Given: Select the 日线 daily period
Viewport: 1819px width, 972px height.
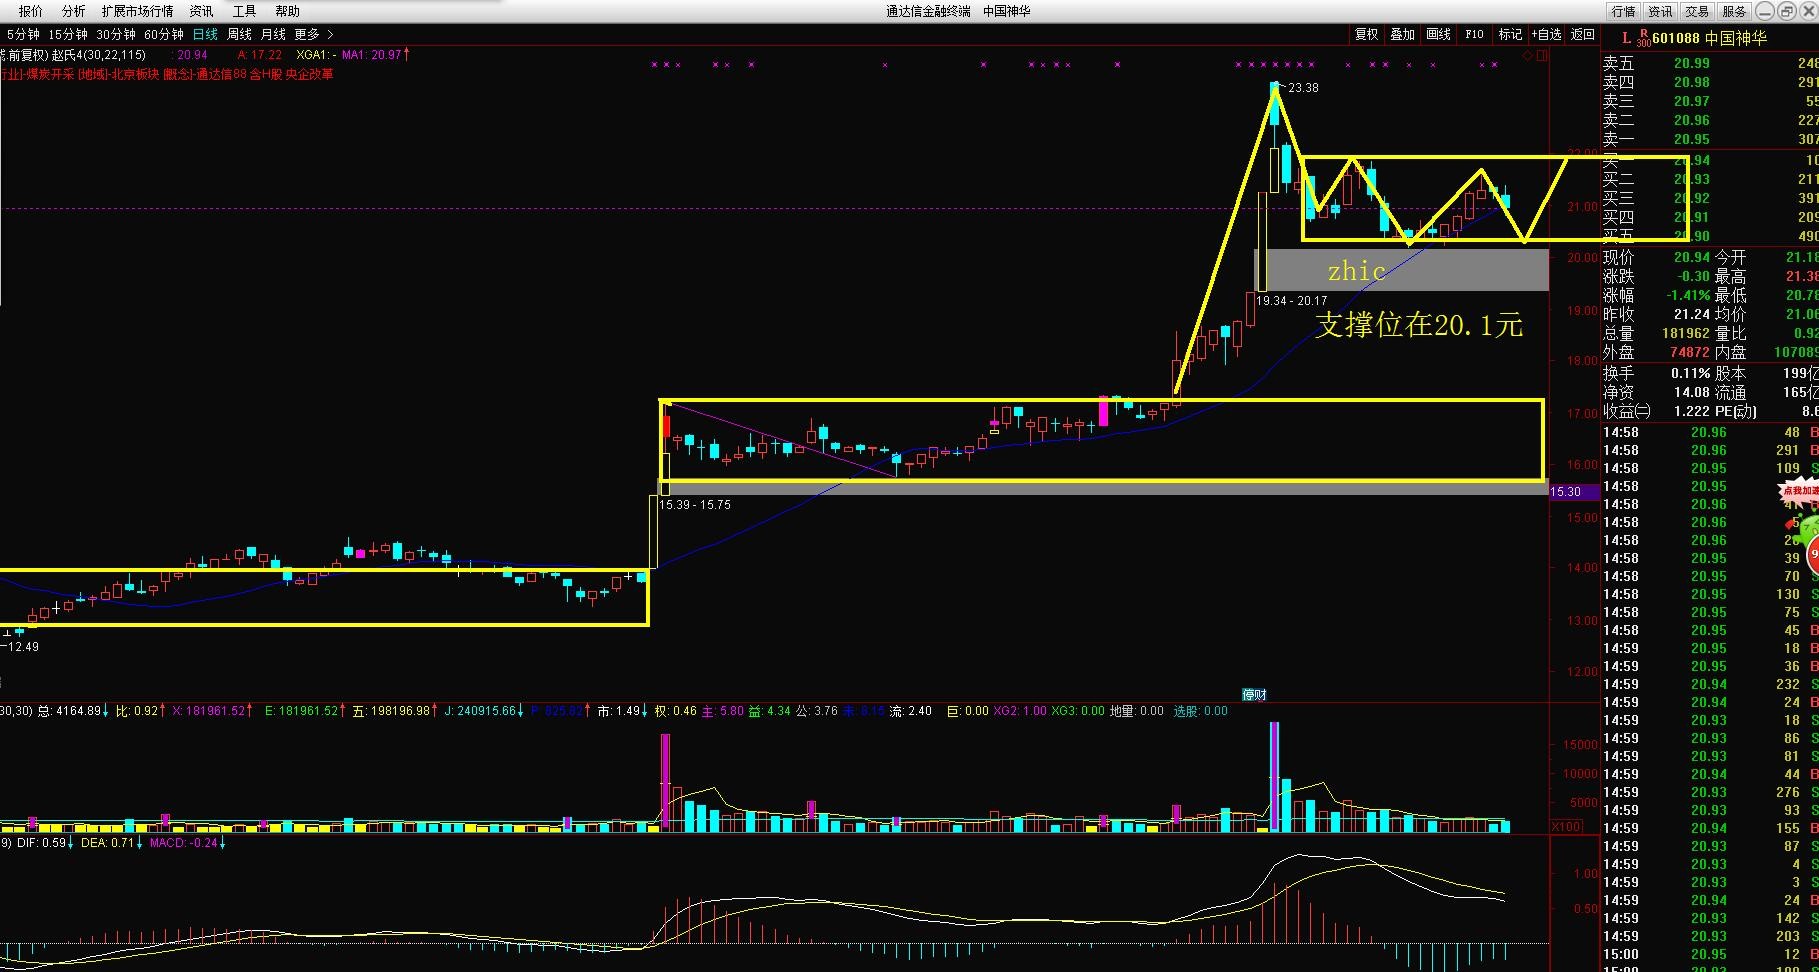Looking at the screenshot, I should 205,34.
